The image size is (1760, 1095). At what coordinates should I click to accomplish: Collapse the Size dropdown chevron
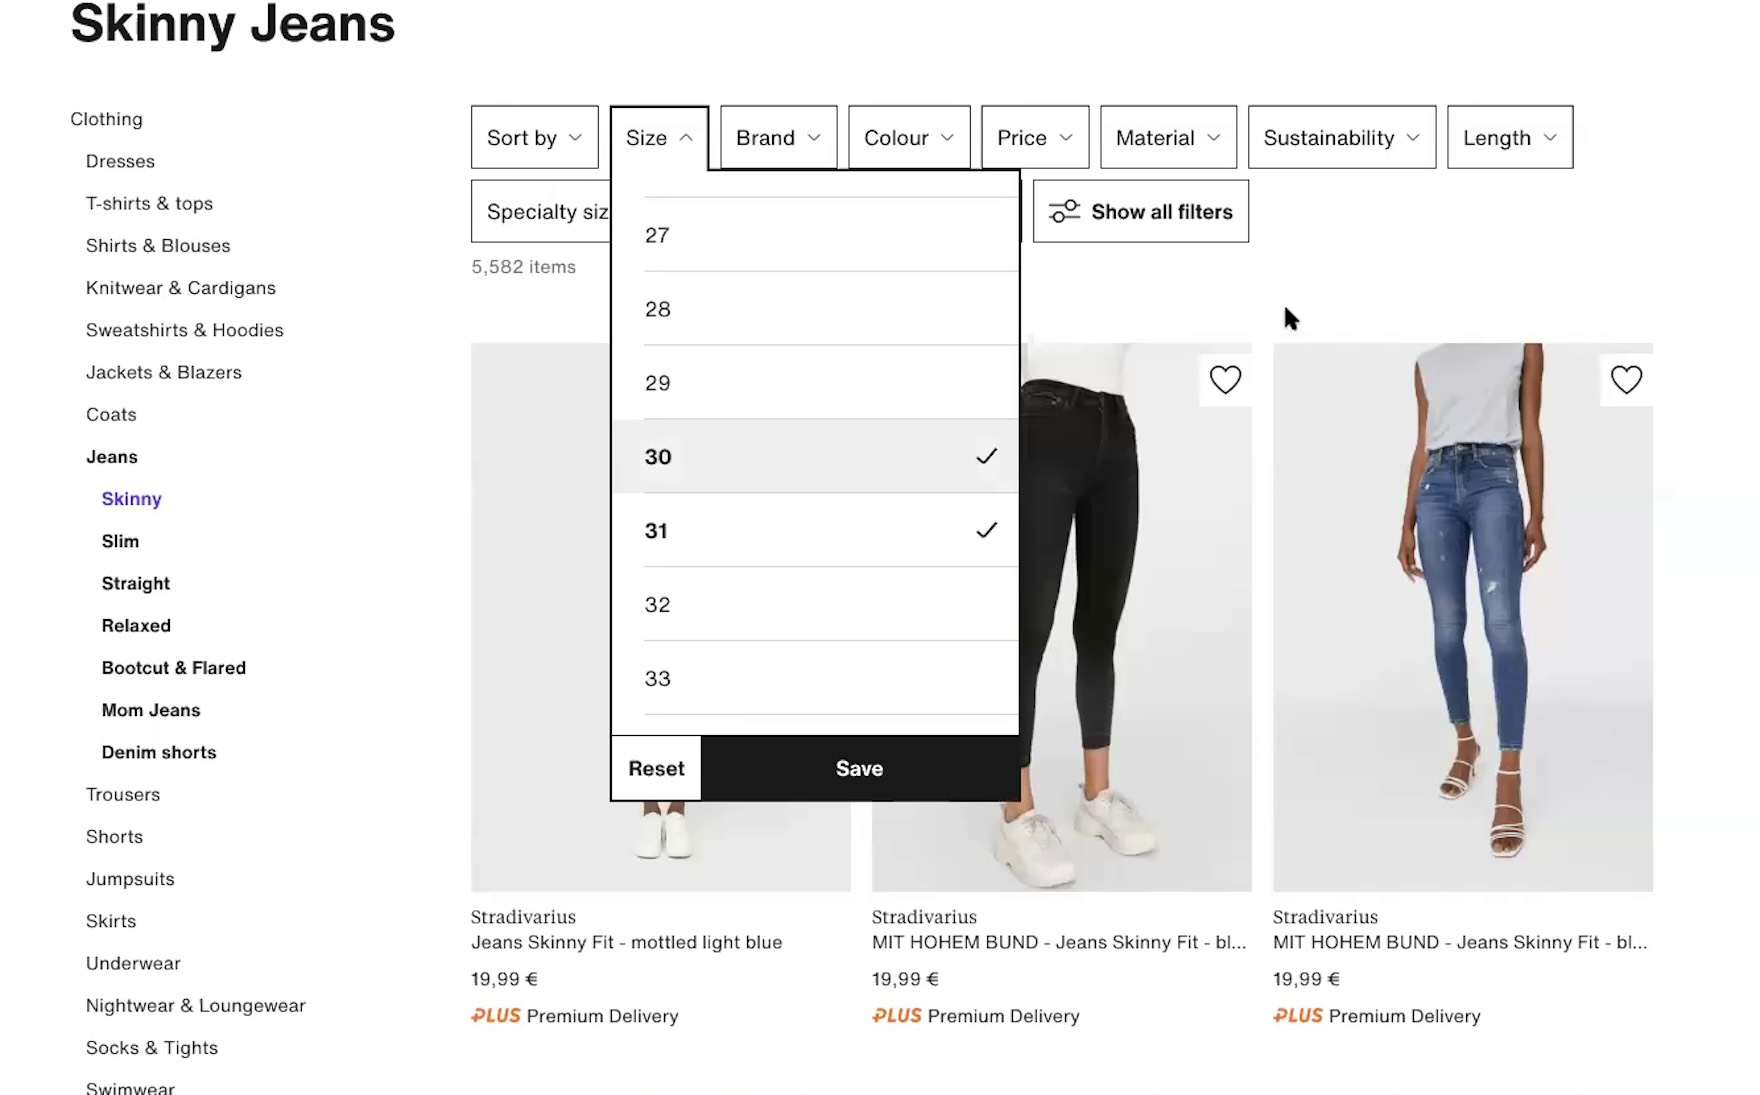coord(686,138)
